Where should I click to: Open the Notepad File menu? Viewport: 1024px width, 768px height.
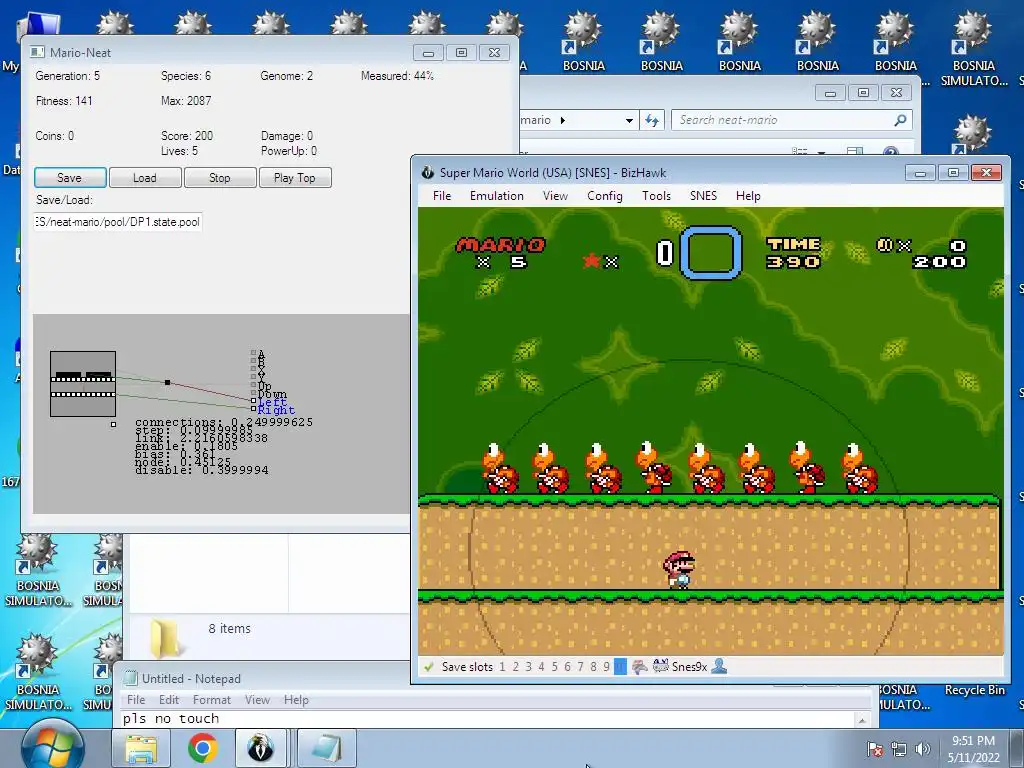[136, 699]
